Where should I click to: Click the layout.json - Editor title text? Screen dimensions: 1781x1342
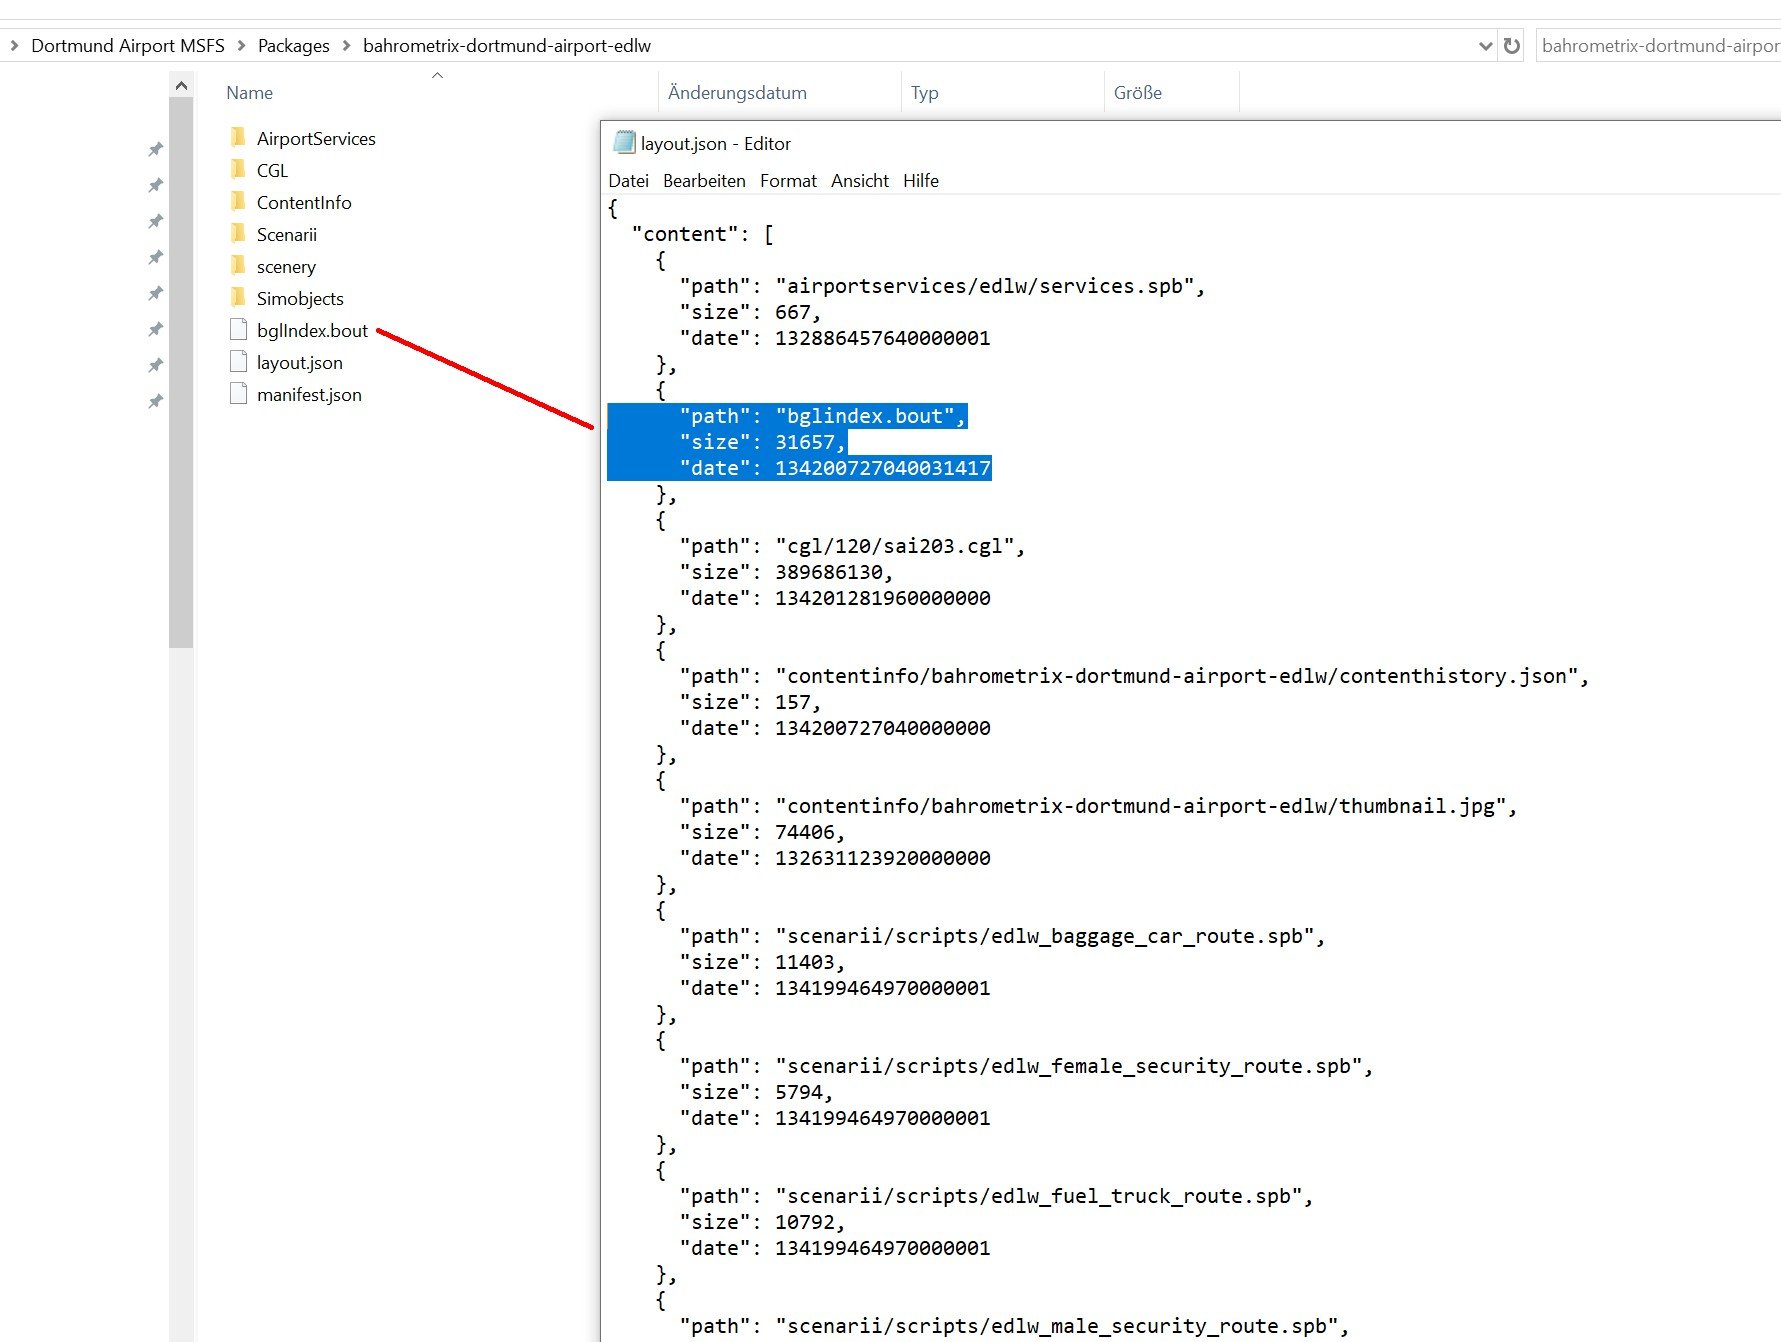[716, 144]
